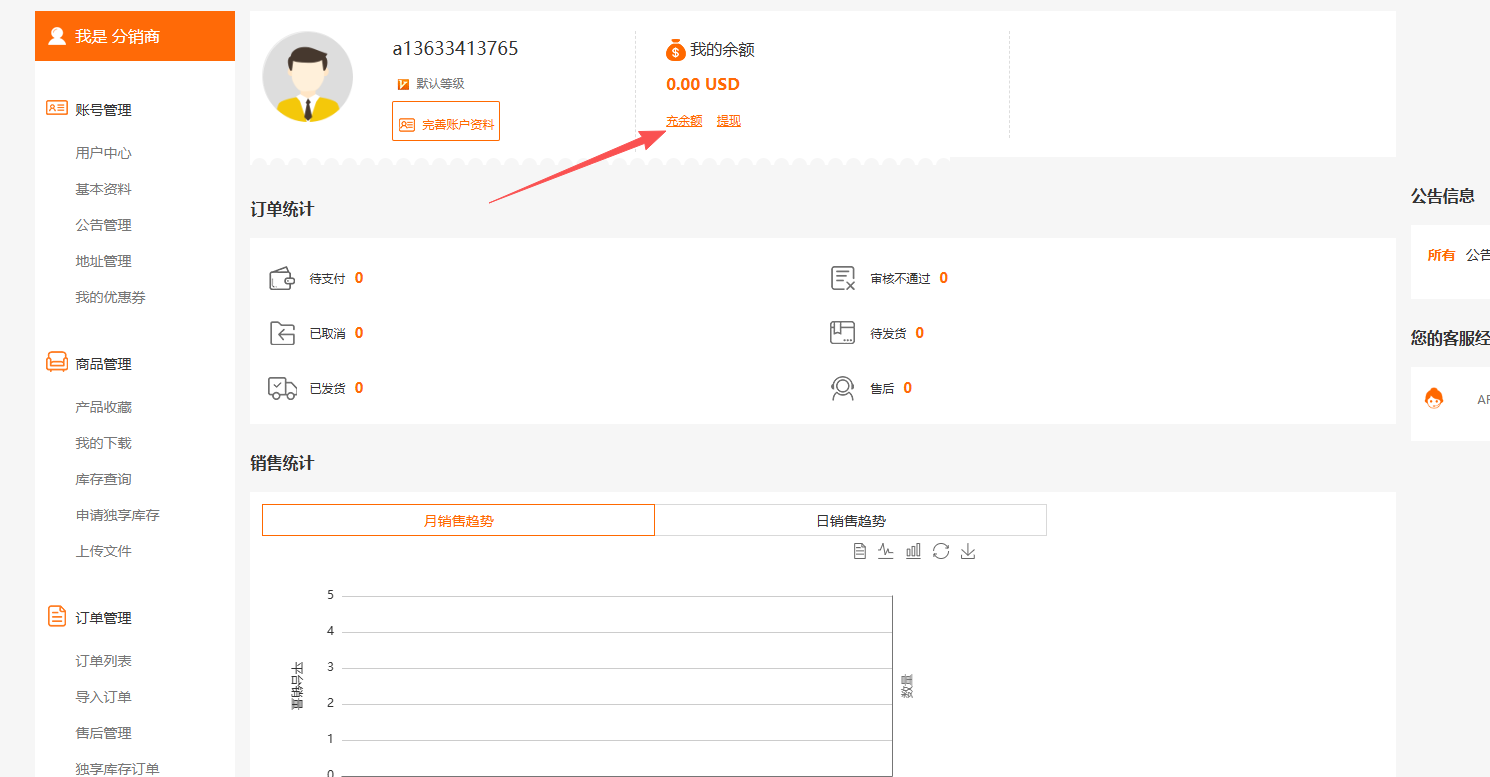
Task: Click the 待支付 order count
Action: (359, 278)
